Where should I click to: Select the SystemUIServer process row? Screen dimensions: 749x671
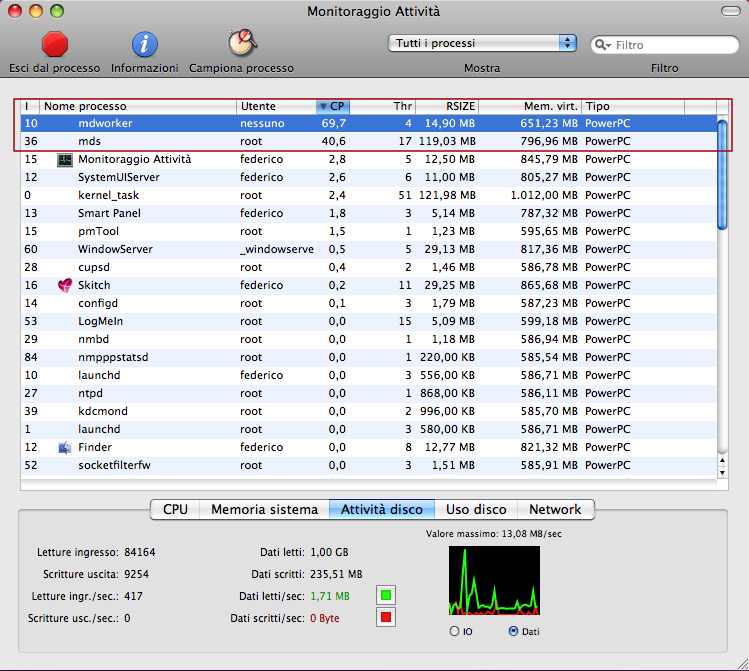(x=369, y=177)
